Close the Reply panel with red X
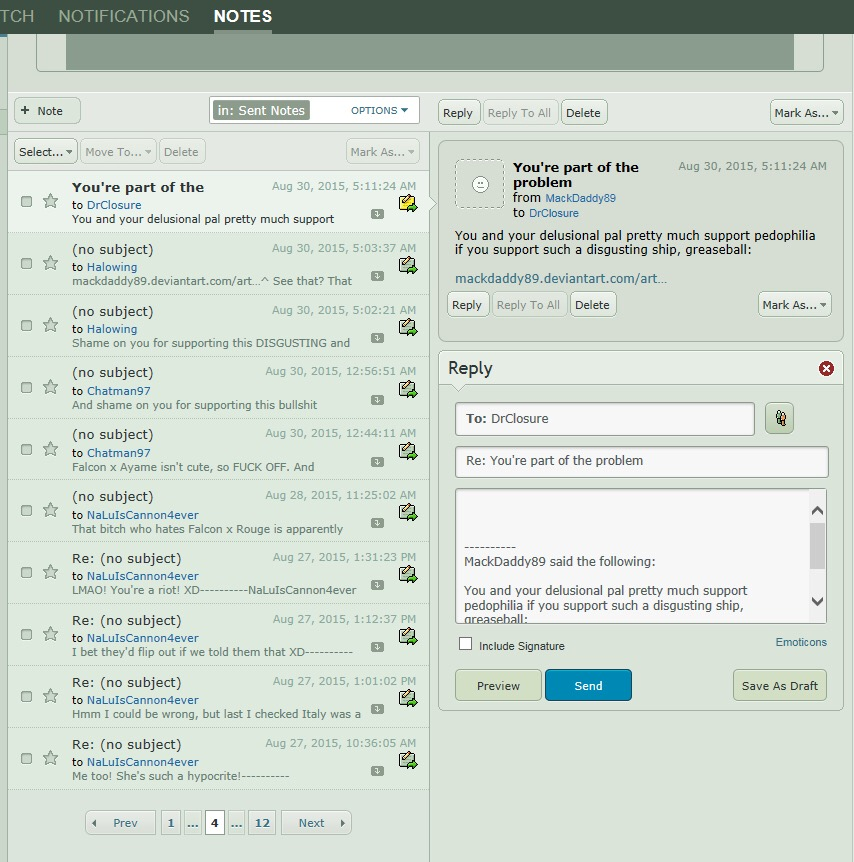 (x=826, y=368)
